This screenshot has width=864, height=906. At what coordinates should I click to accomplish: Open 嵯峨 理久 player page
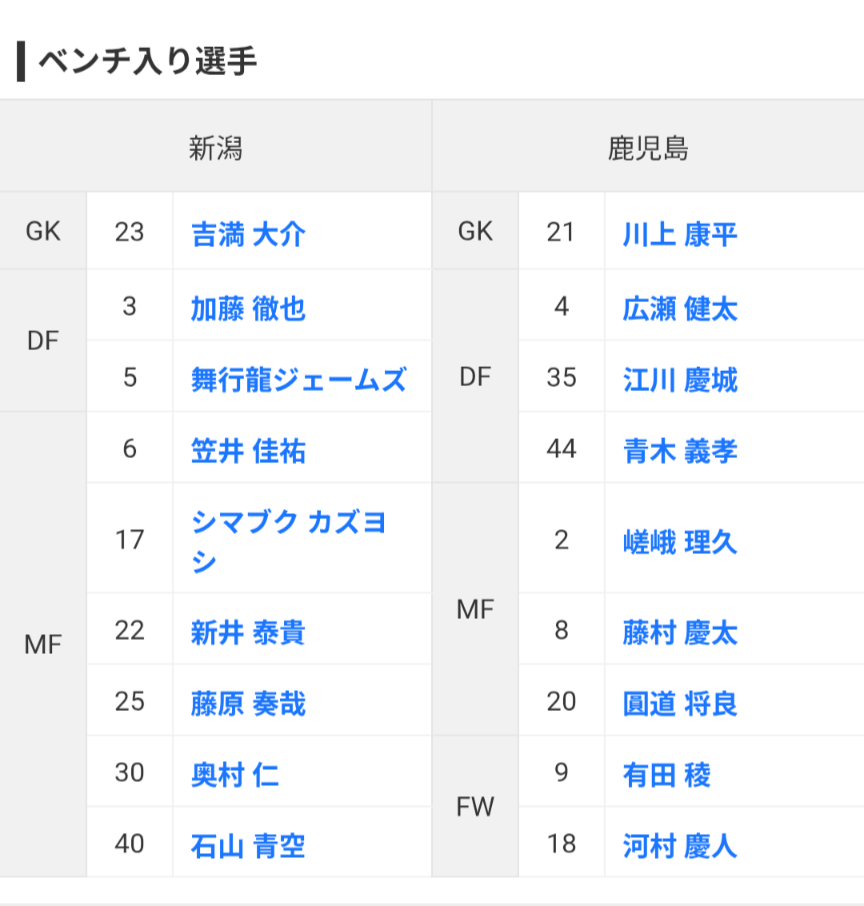coord(680,541)
